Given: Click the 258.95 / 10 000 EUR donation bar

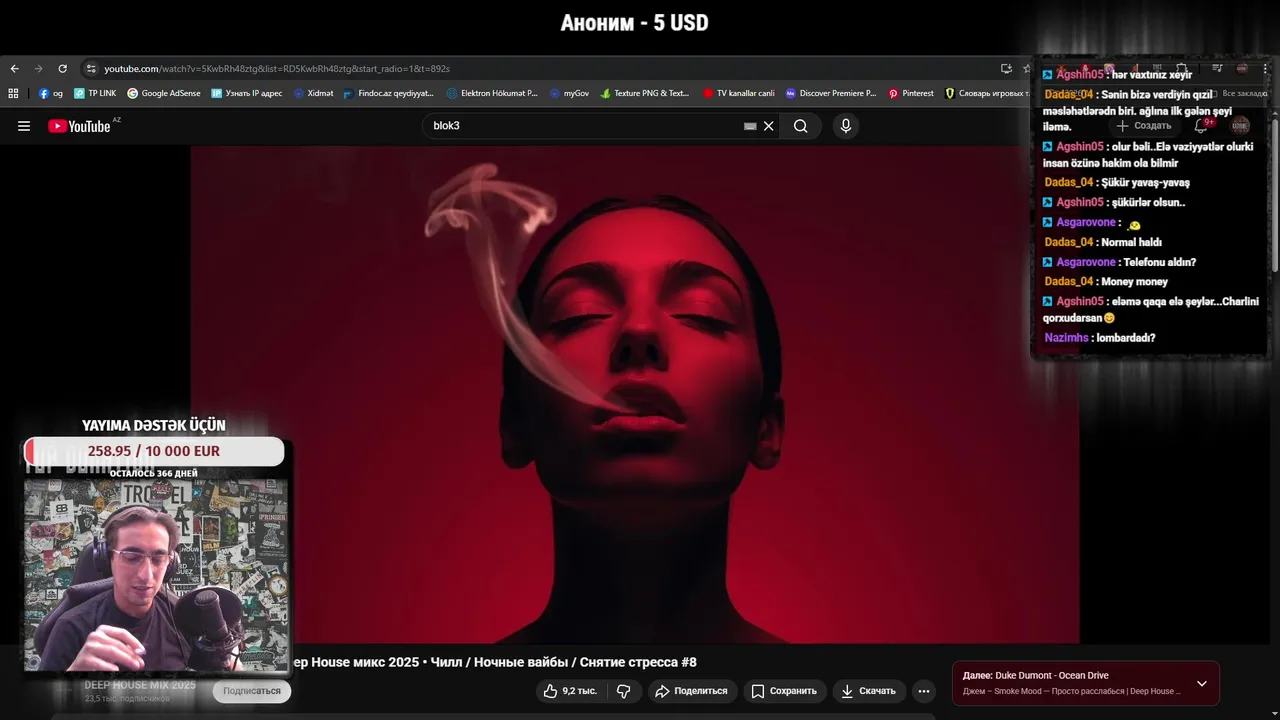Looking at the screenshot, I should pyautogui.click(x=154, y=451).
